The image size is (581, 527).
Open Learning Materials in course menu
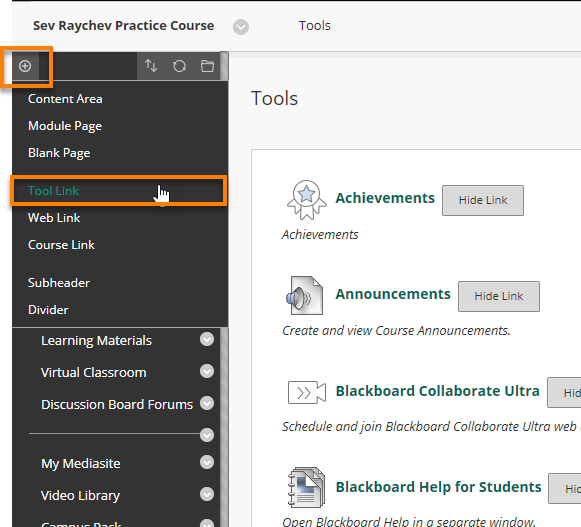coord(96,341)
